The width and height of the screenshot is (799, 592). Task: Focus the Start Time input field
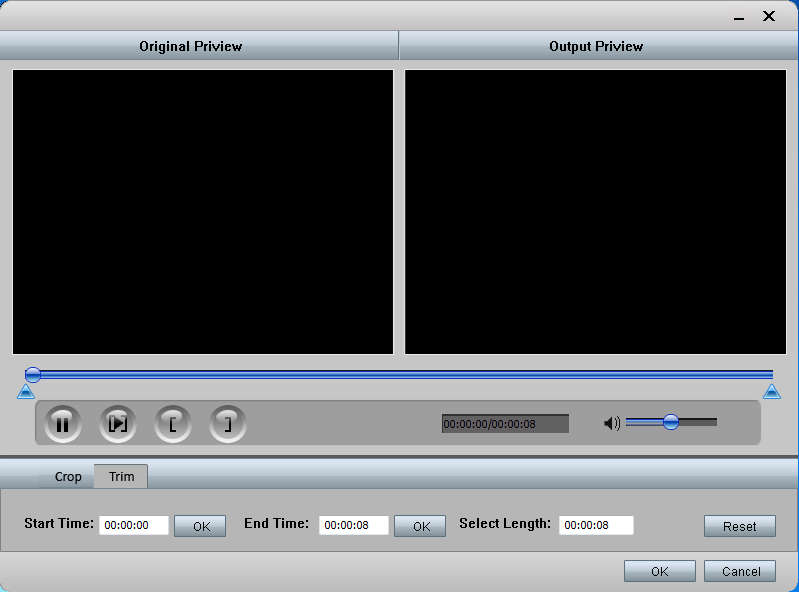134,525
